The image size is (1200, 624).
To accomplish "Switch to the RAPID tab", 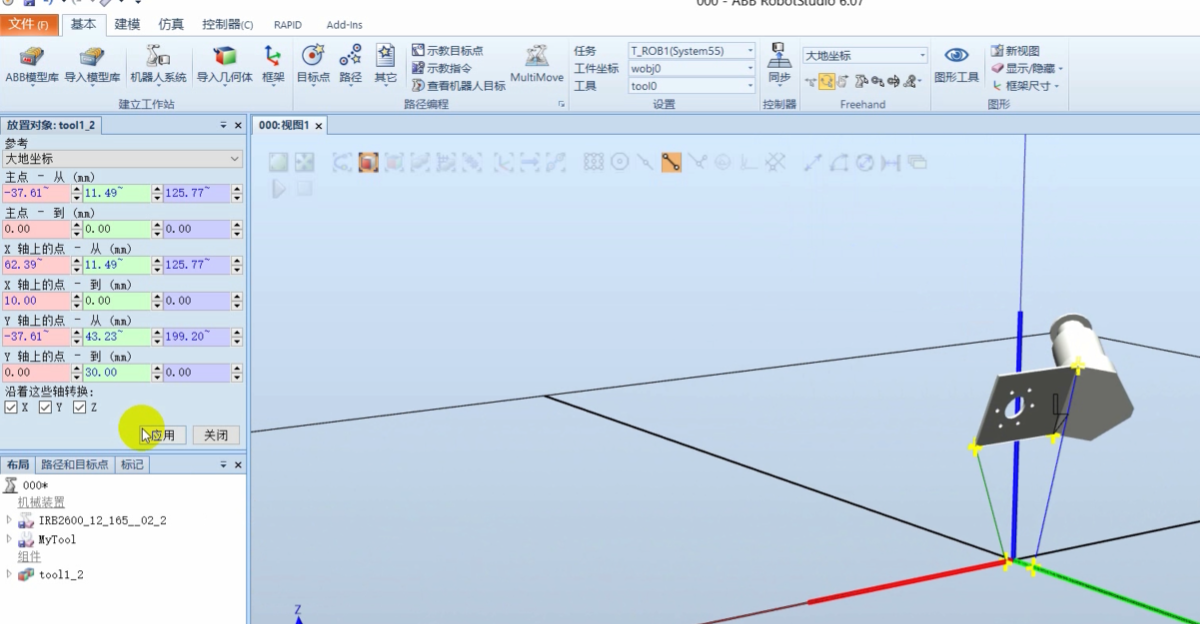I will [x=288, y=24].
